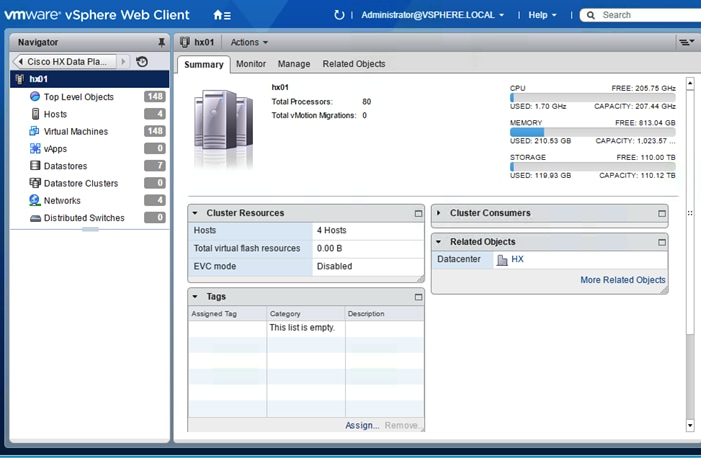This screenshot has height=458, width=701.
Task: Click the vApps icon
Action: 34,148
